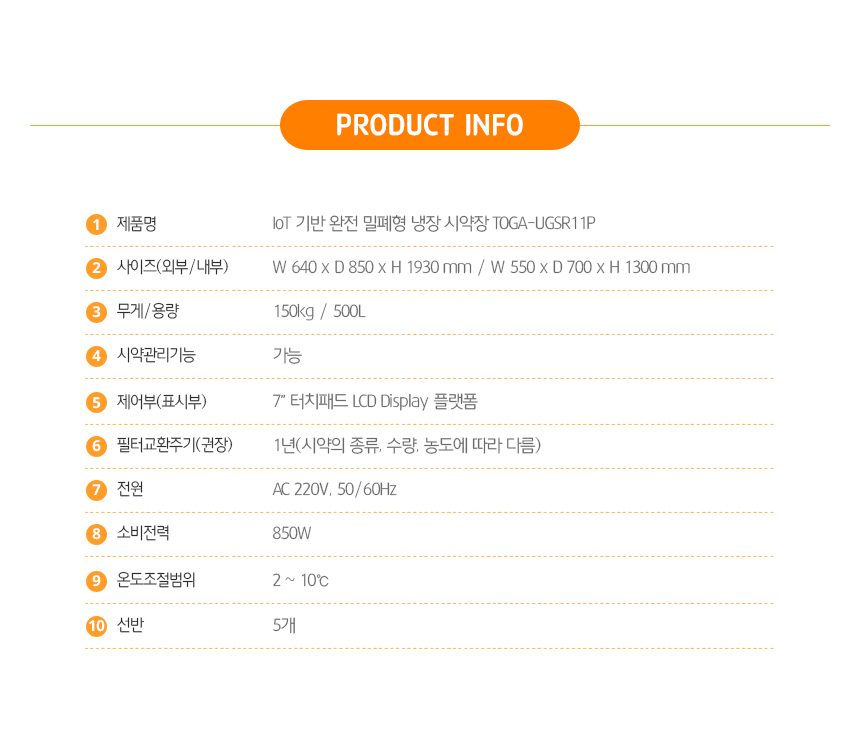Click the 필터교환주기(권장) label
The image size is (860, 733).
pos(174,445)
